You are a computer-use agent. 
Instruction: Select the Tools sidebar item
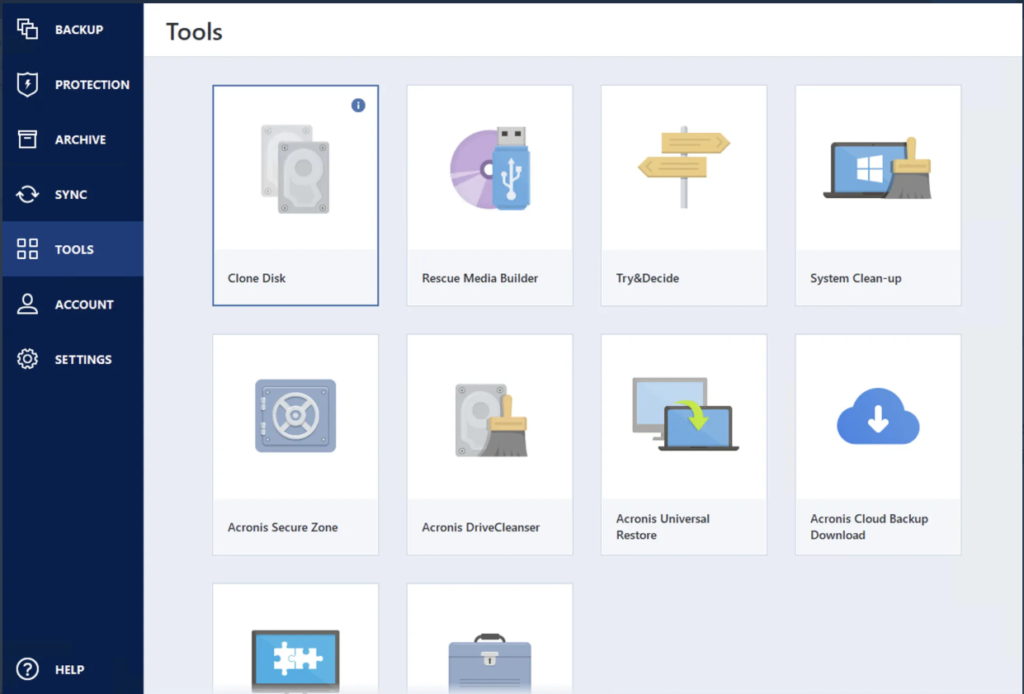point(72,250)
